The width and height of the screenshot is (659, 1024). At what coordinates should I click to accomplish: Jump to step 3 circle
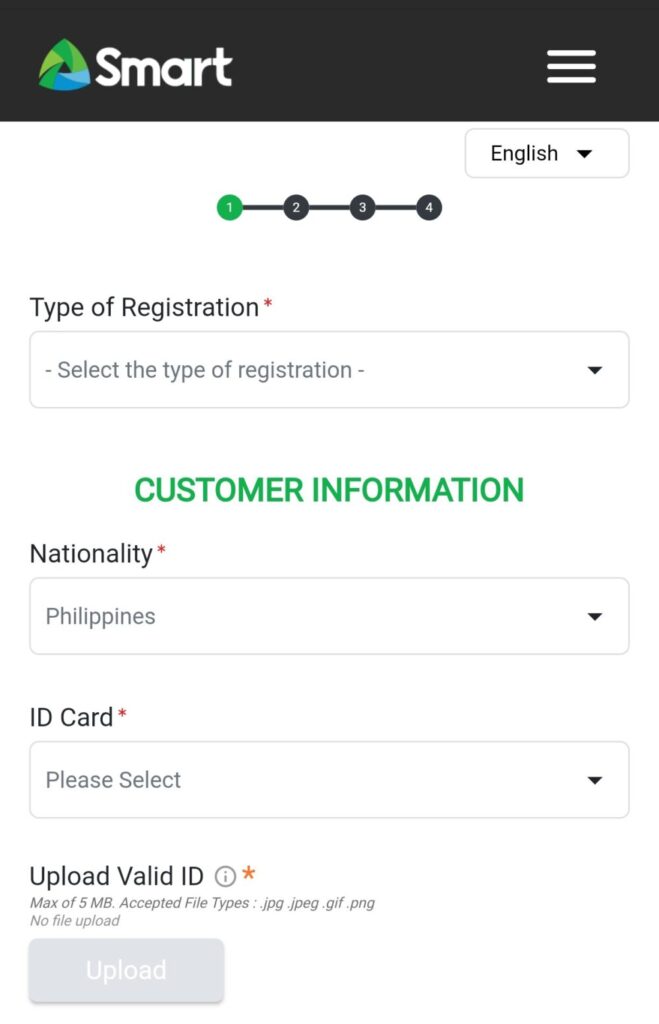pyautogui.click(x=362, y=208)
